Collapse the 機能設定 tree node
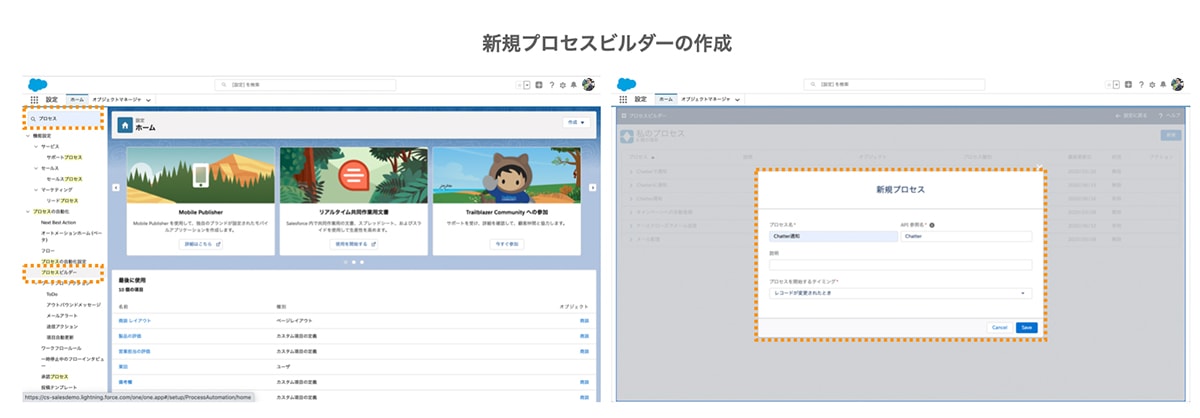 (x=30, y=135)
